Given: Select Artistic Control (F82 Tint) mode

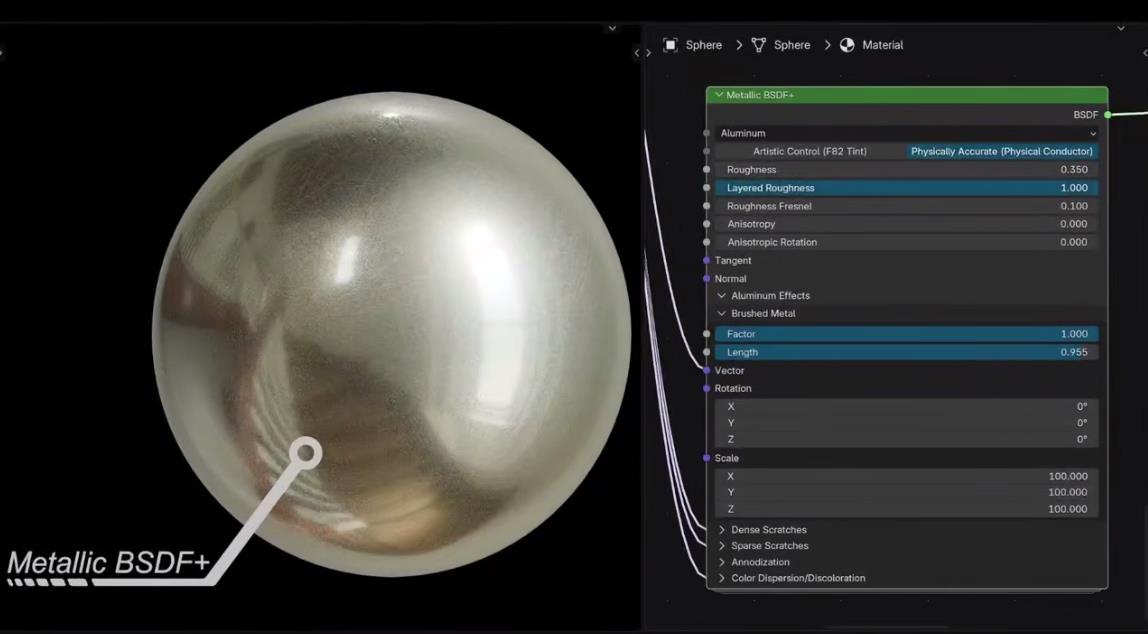Looking at the screenshot, I should 810,152.
